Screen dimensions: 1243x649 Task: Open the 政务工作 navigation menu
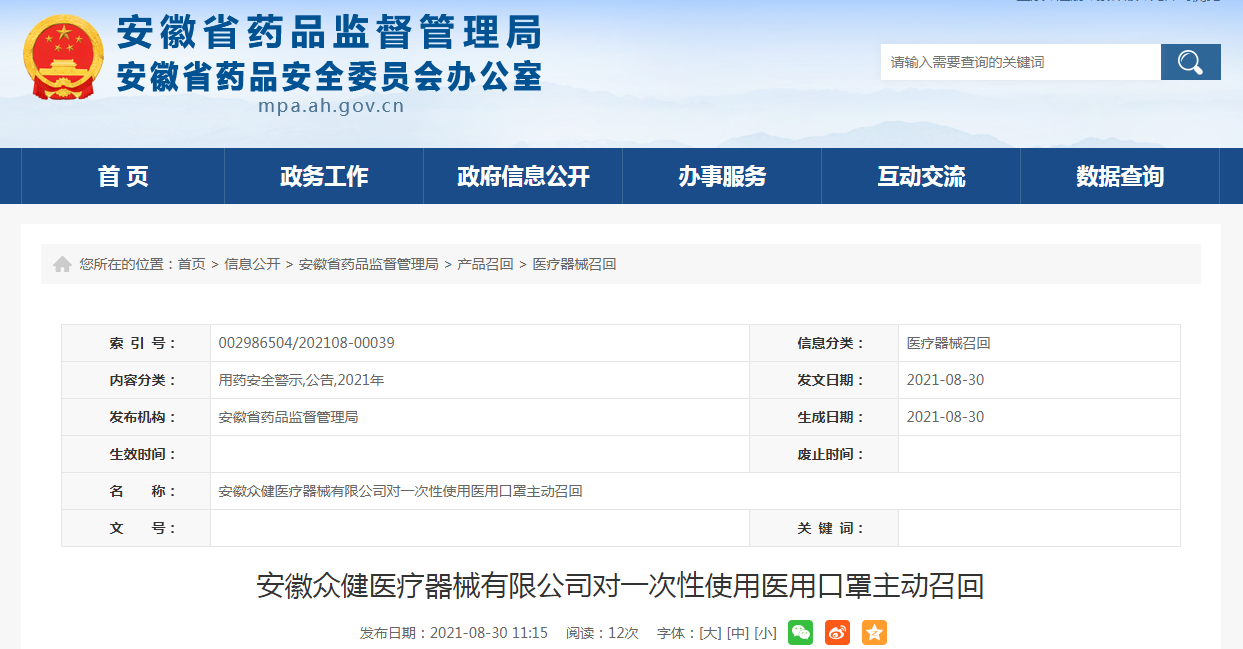click(324, 176)
